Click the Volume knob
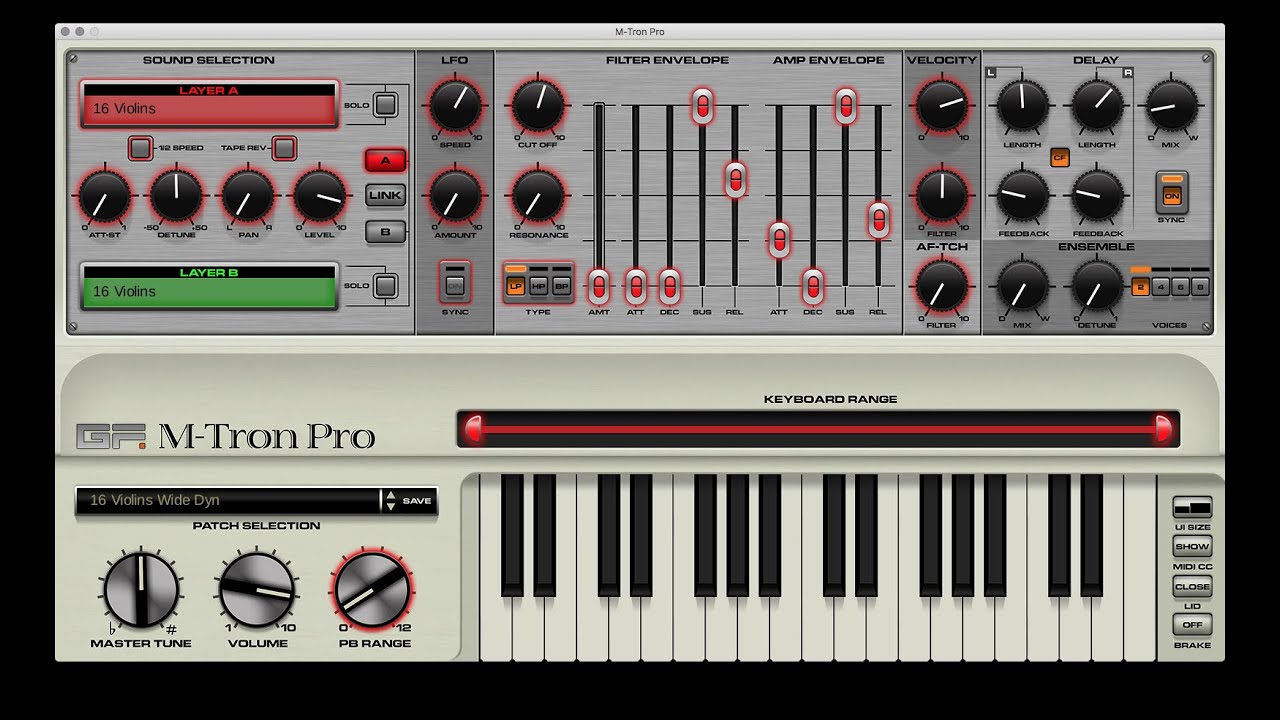Viewport: 1280px width, 720px height. tap(257, 591)
